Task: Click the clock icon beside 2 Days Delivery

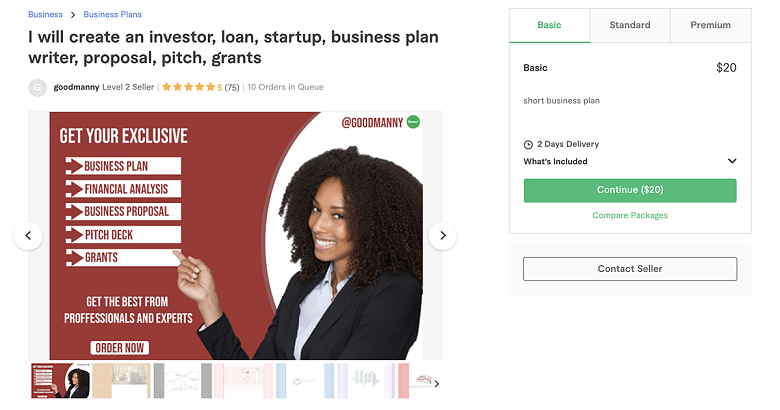Action: [x=528, y=144]
